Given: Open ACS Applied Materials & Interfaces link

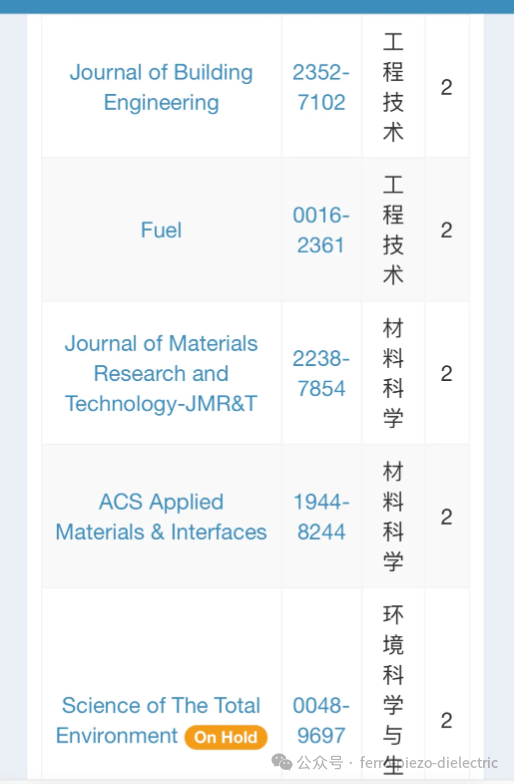Looking at the screenshot, I should (x=161, y=516).
